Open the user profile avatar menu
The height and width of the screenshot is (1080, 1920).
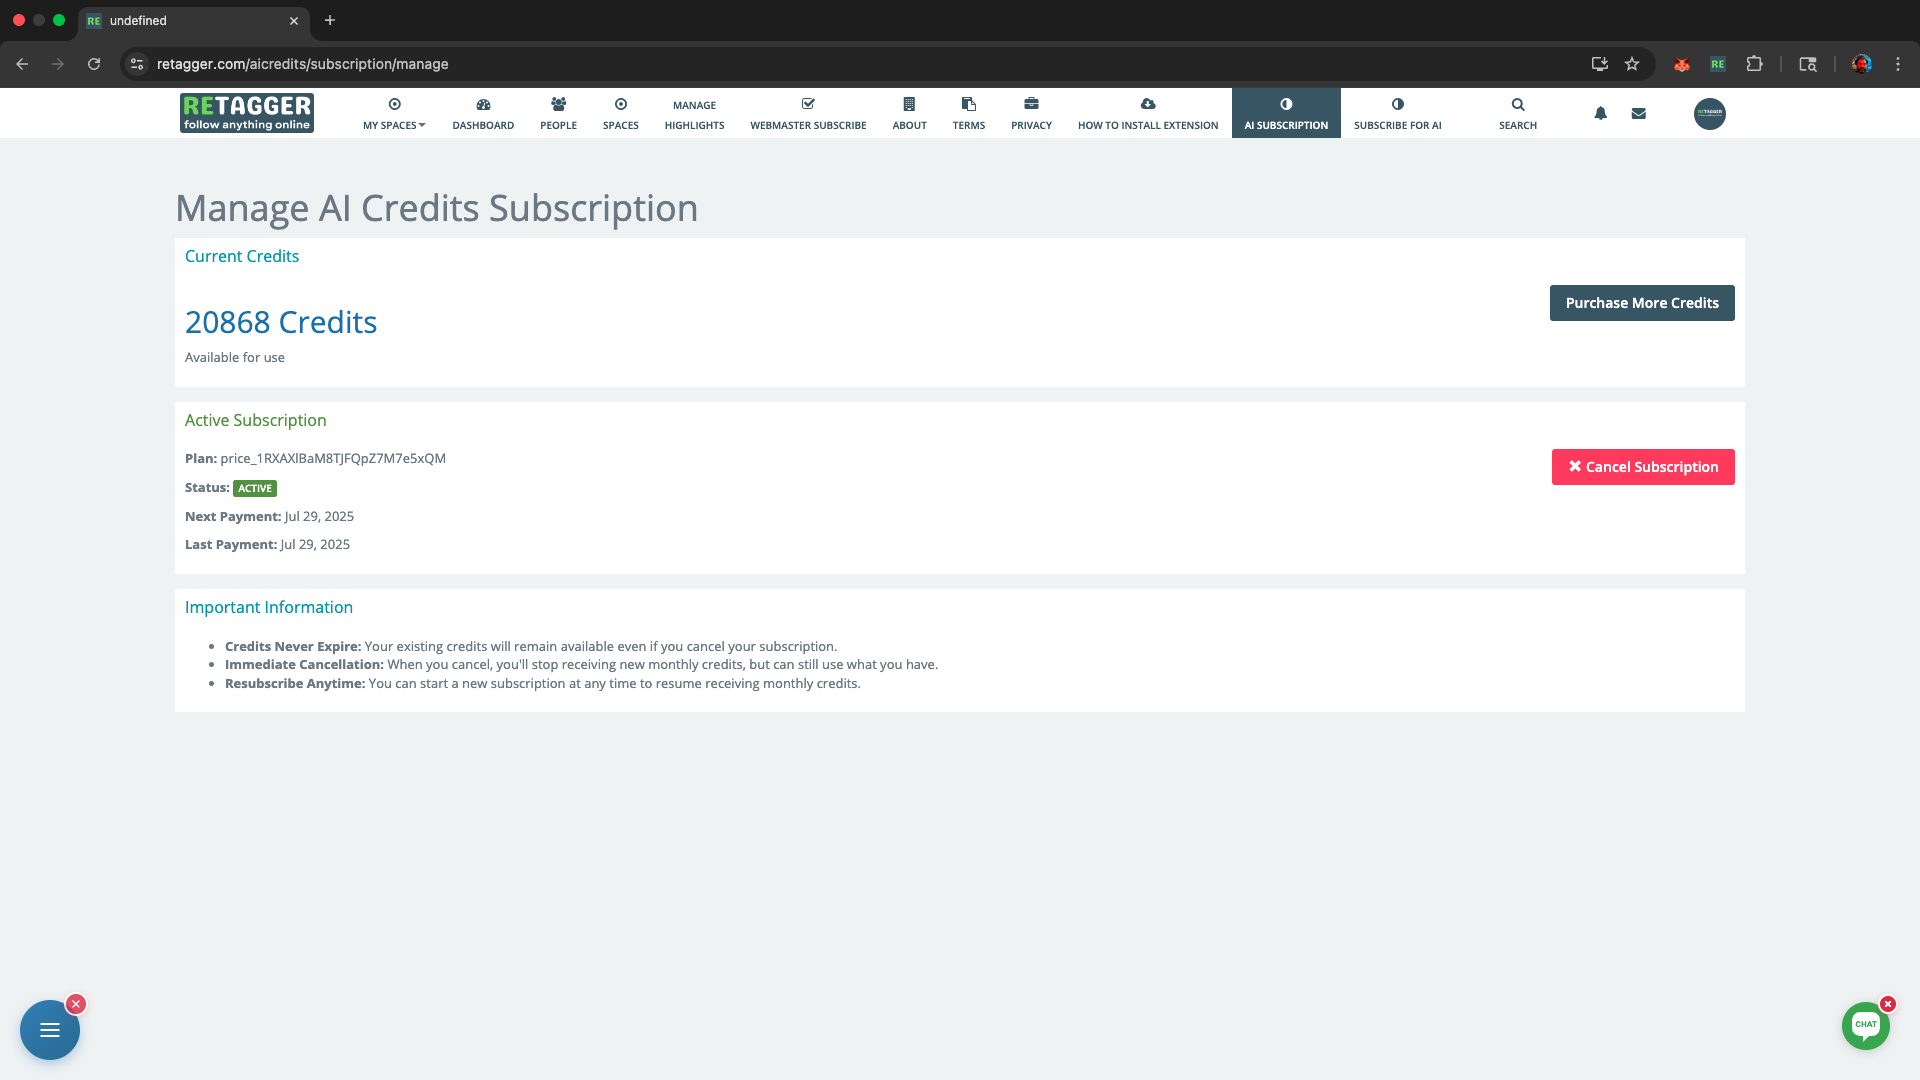(1709, 113)
